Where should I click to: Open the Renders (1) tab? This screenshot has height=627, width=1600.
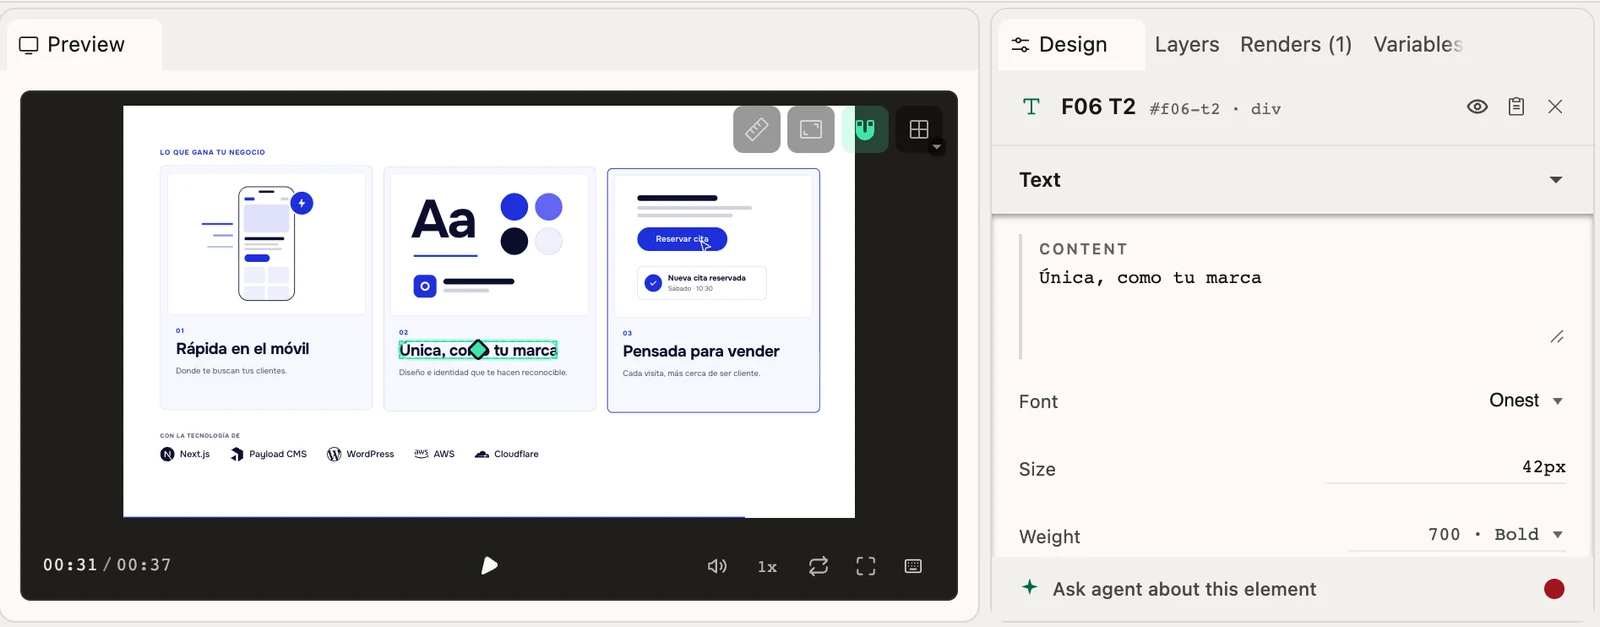(x=1296, y=44)
